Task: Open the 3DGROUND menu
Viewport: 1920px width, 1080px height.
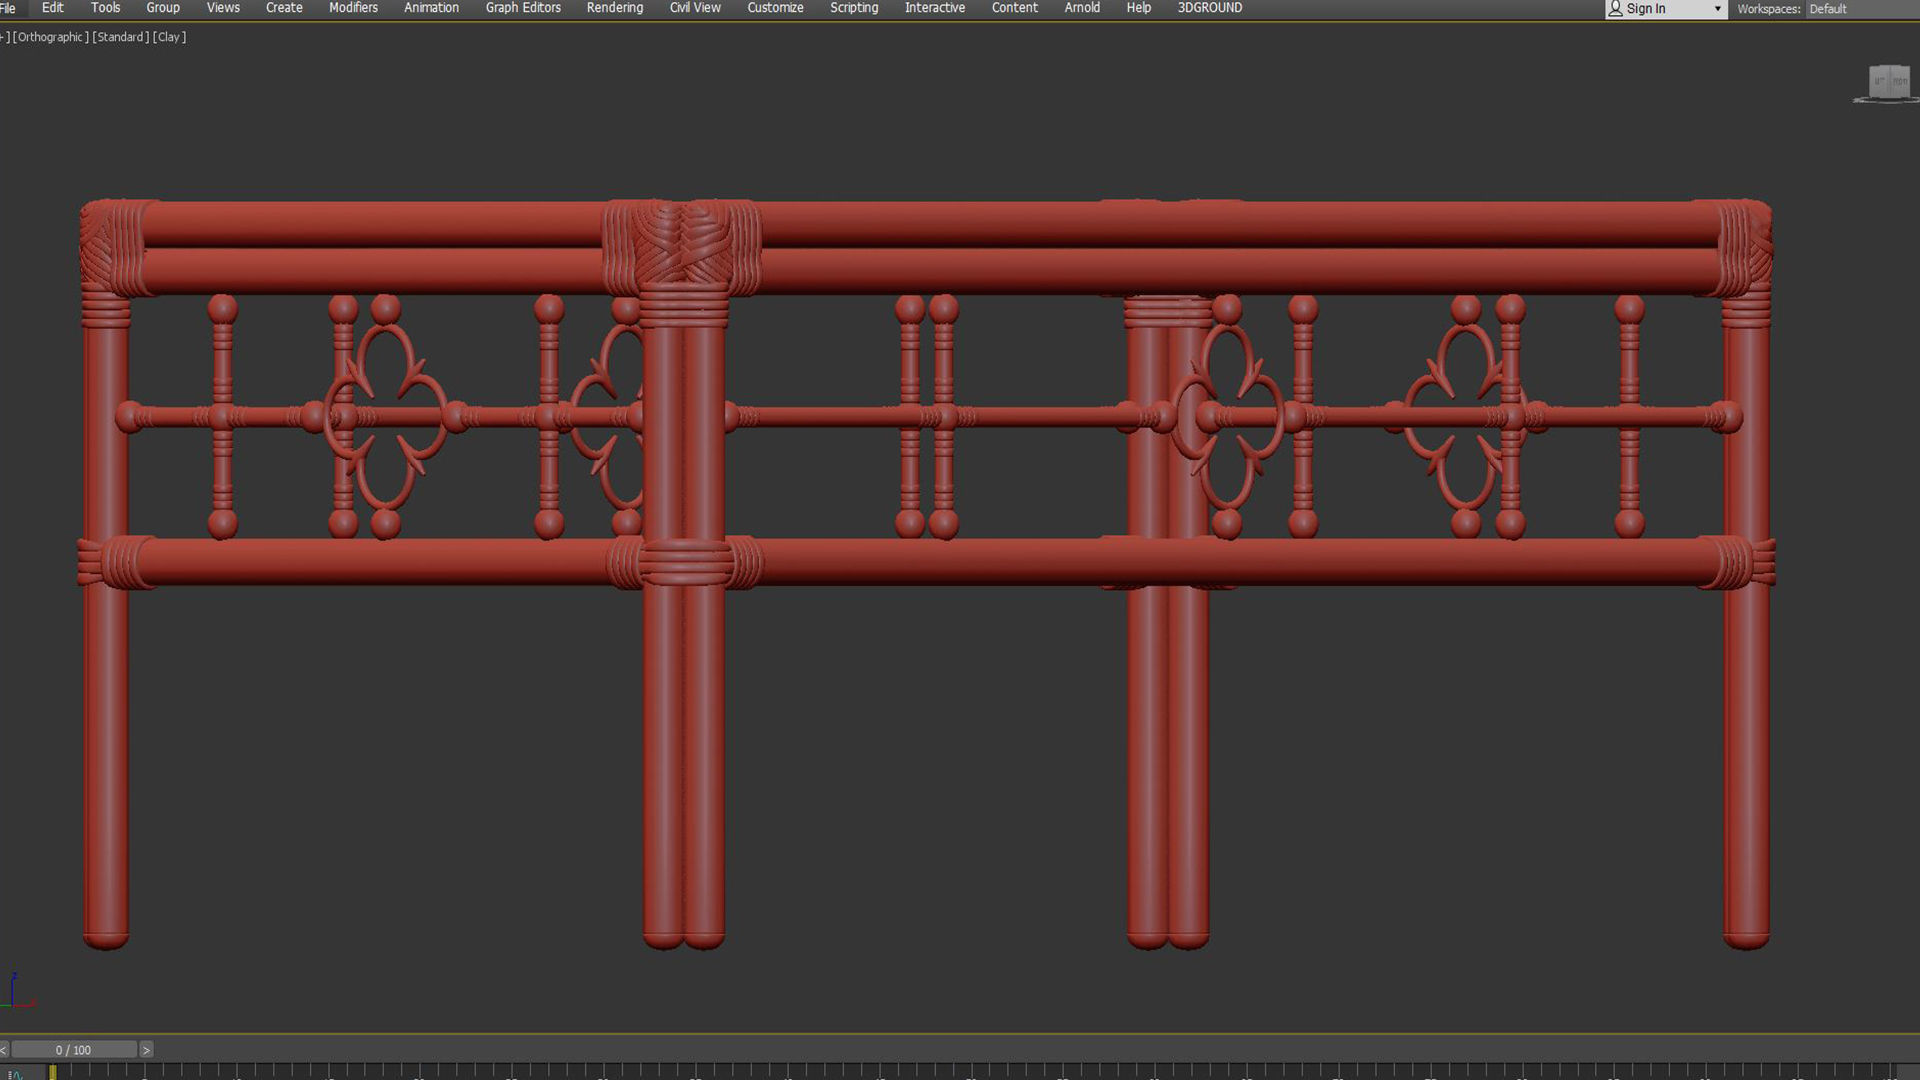Action: (1209, 8)
